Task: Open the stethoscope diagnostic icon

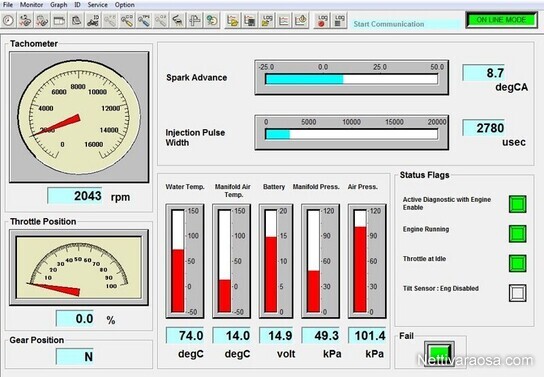Action: click(25, 20)
